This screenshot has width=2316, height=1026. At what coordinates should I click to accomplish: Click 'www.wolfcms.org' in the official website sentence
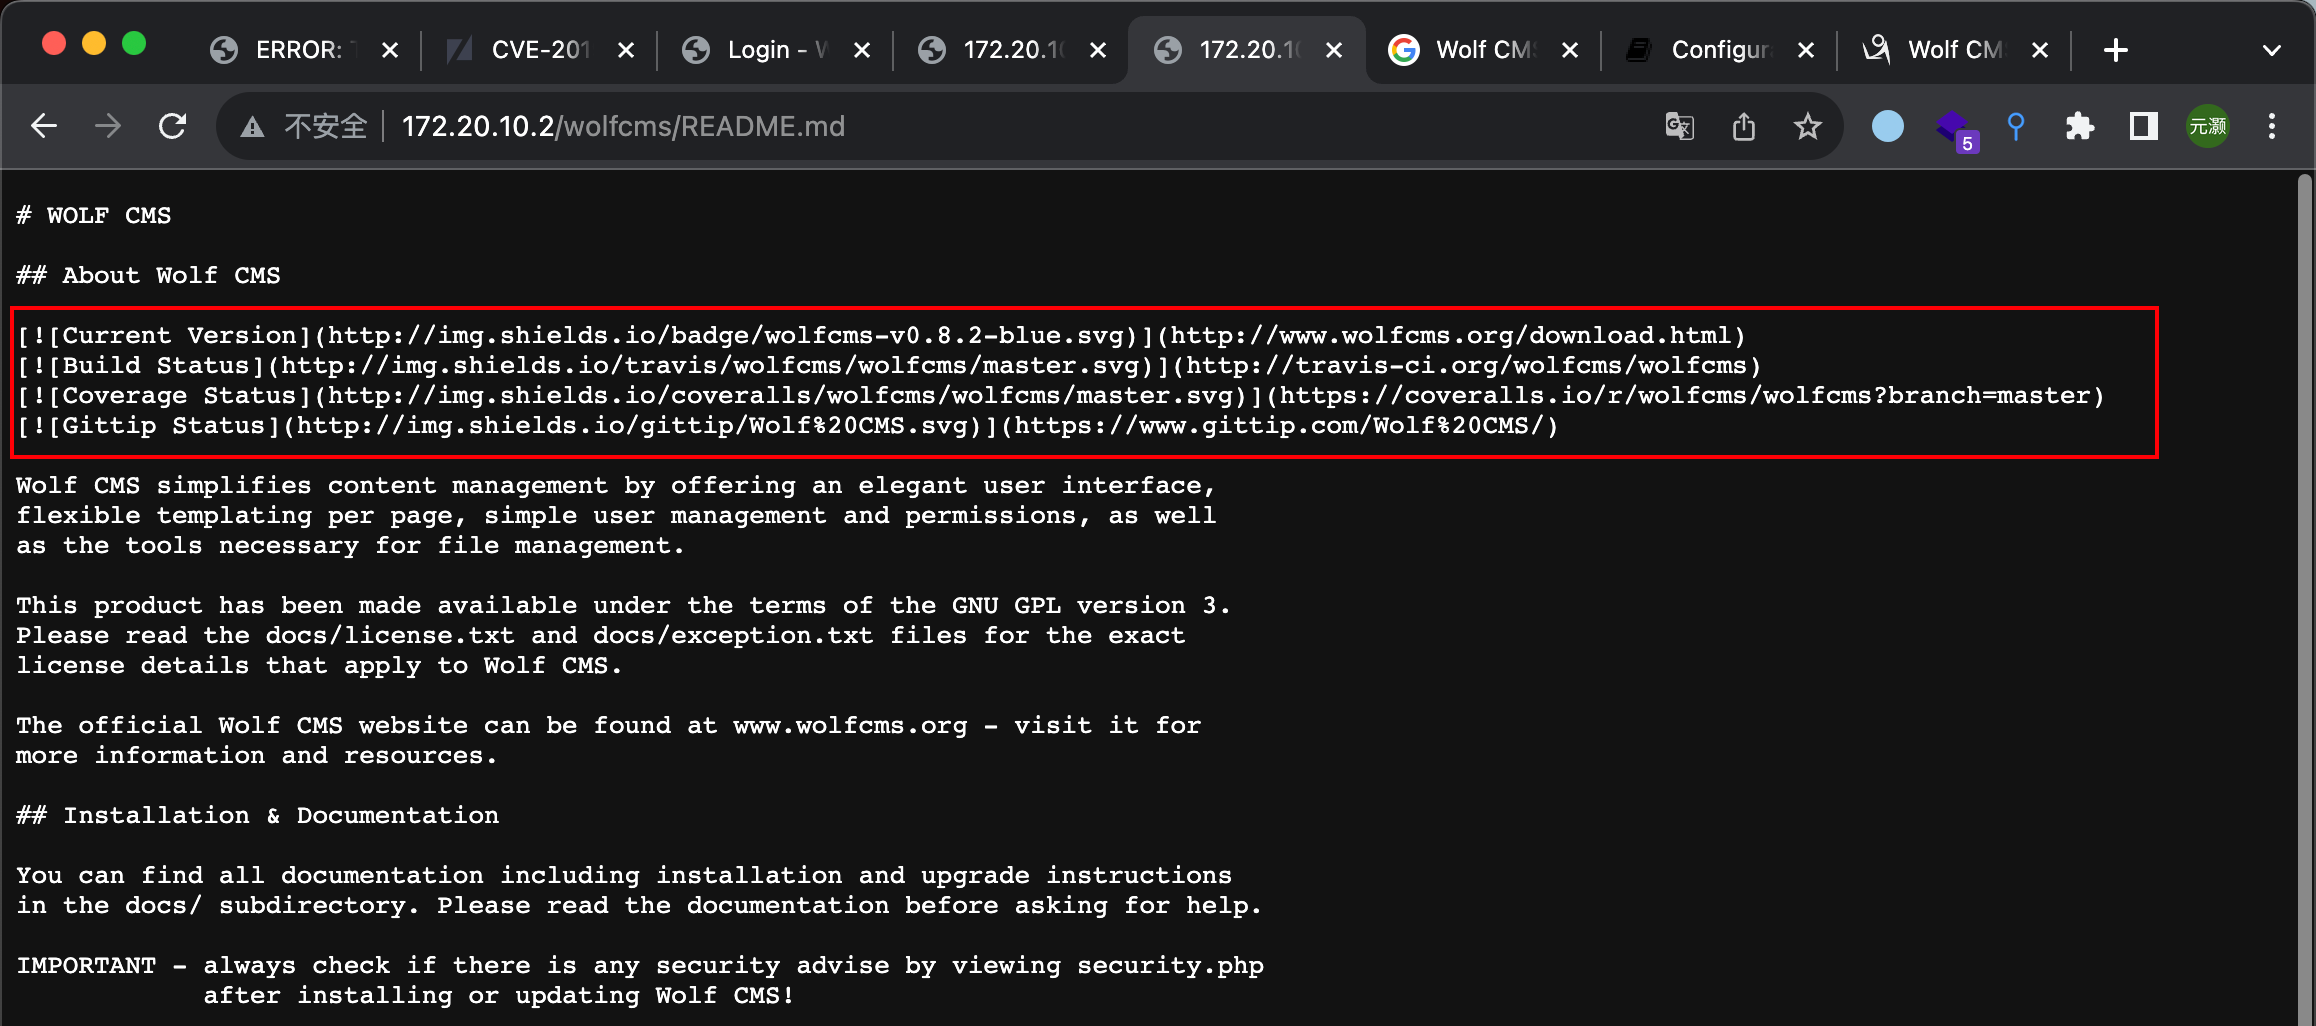(x=850, y=726)
